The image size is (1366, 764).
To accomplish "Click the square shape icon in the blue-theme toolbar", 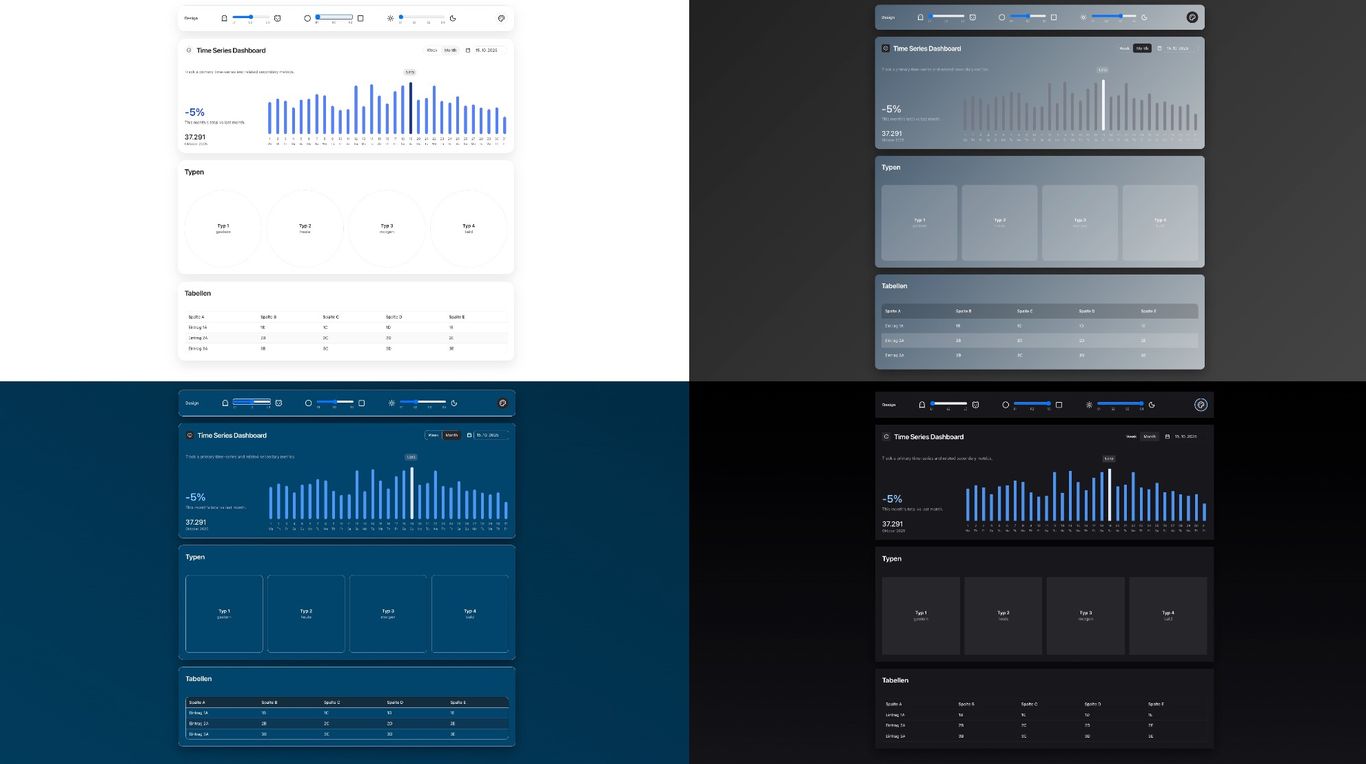I will (361, 403).
